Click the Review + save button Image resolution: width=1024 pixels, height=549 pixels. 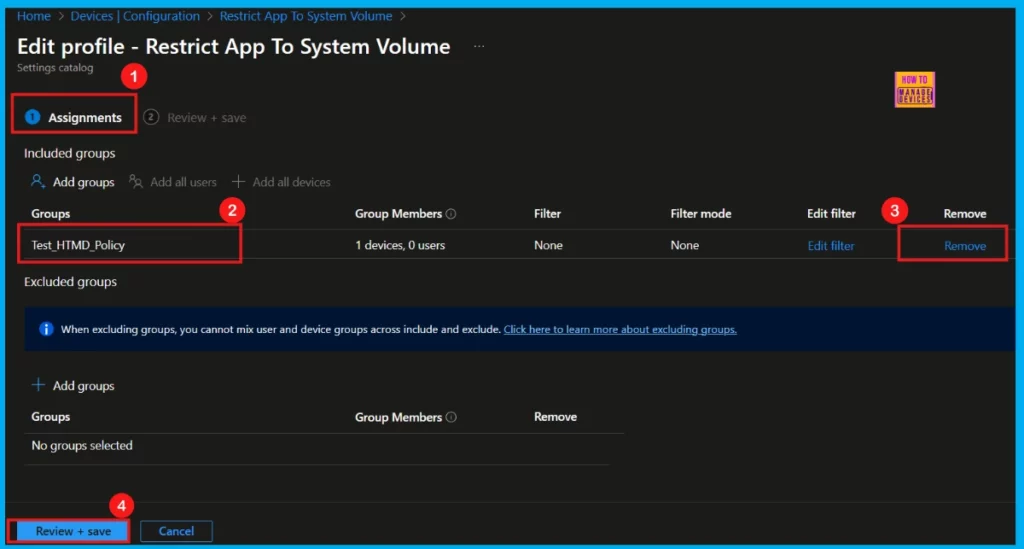[x=73, y=531]
